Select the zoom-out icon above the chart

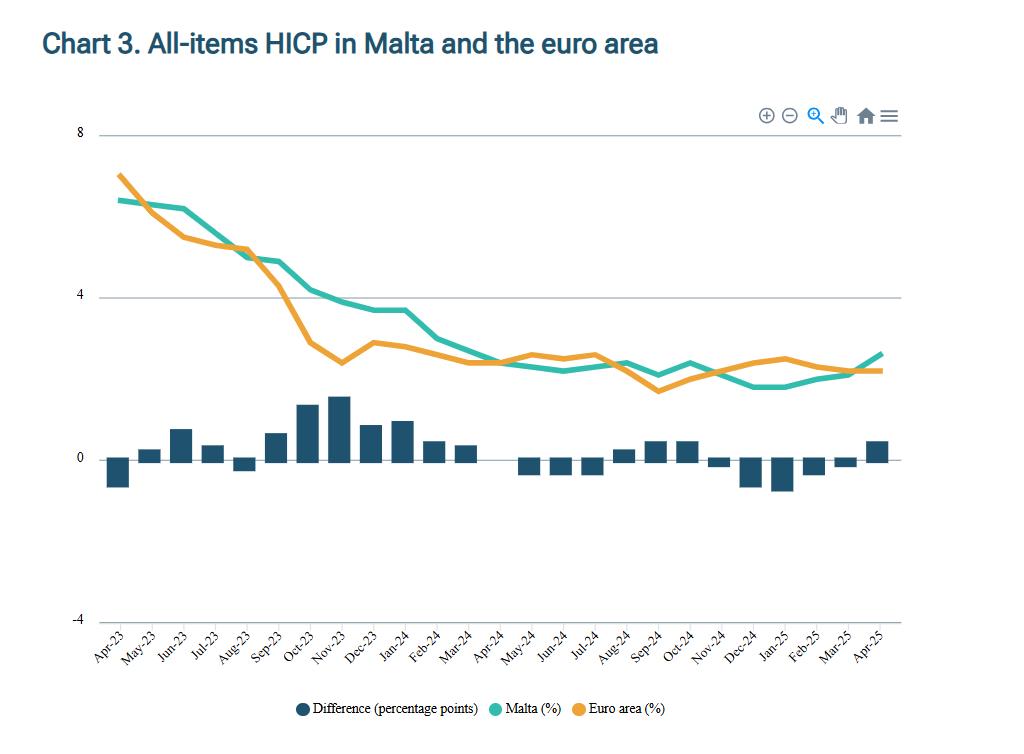pyautogui.click(x=789, y=116)
